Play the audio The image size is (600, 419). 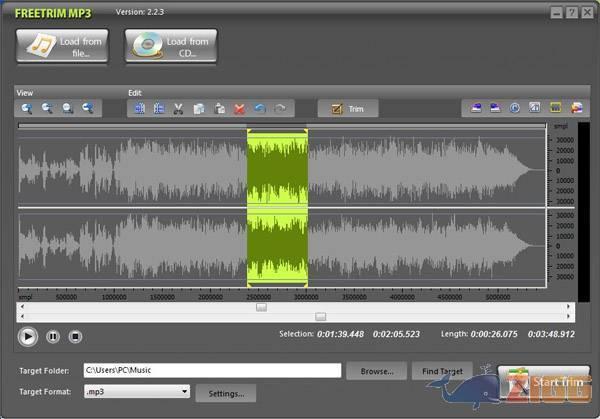[28, 337]
